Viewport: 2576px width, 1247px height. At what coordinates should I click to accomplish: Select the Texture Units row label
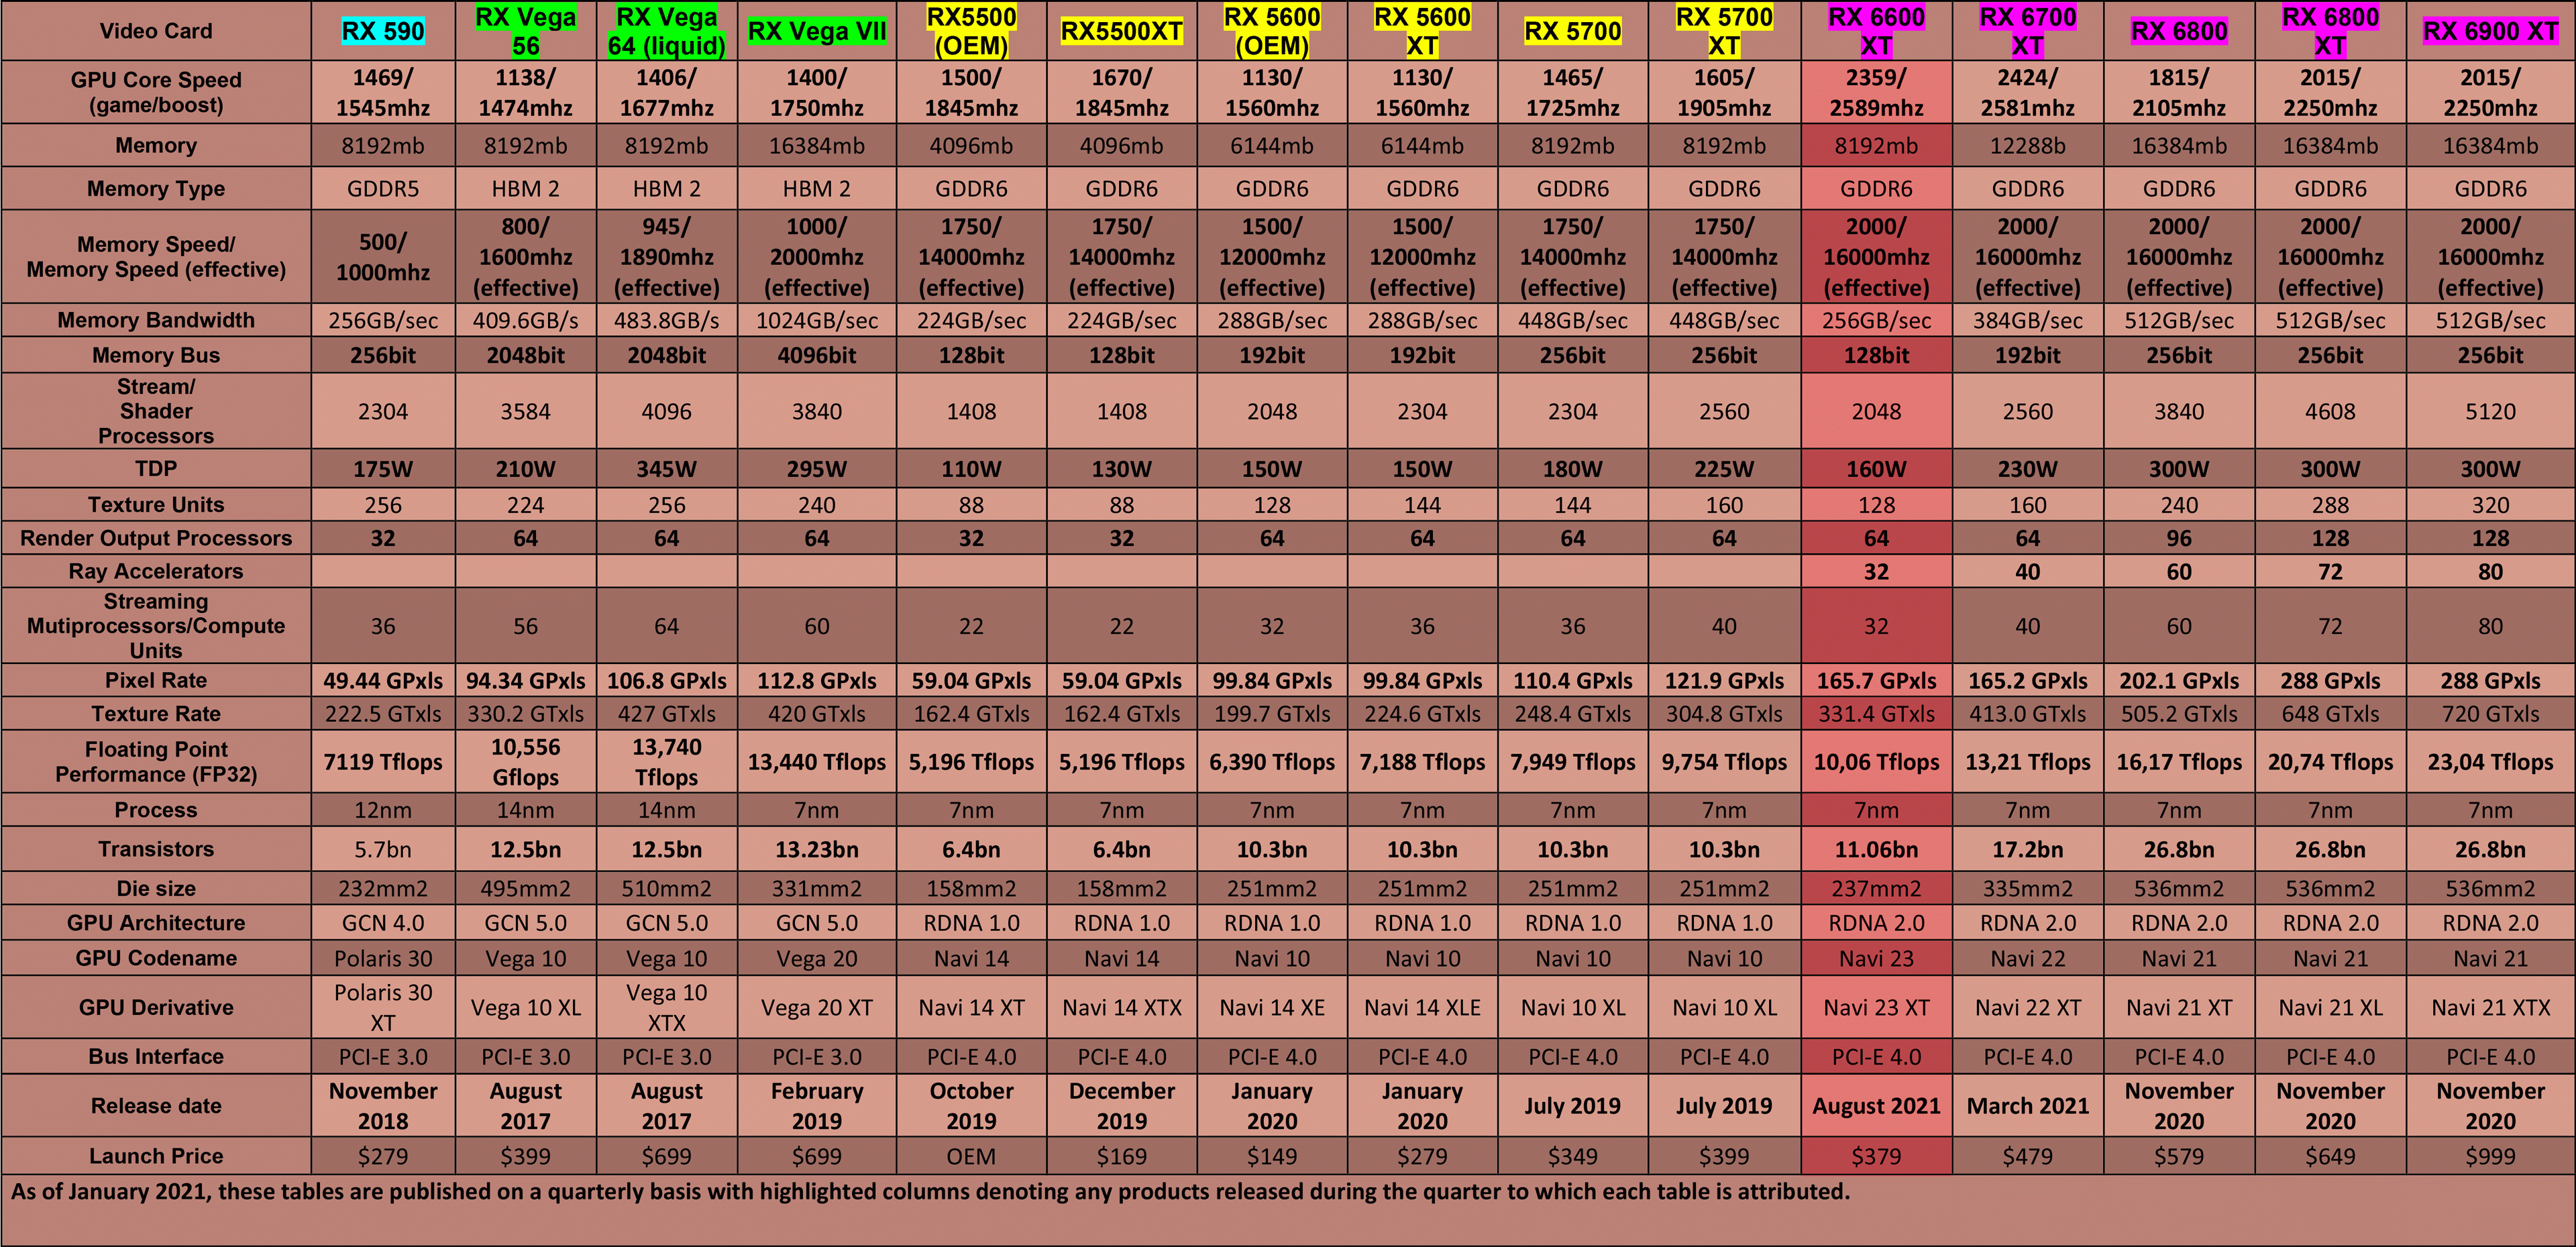click(156, 504)
